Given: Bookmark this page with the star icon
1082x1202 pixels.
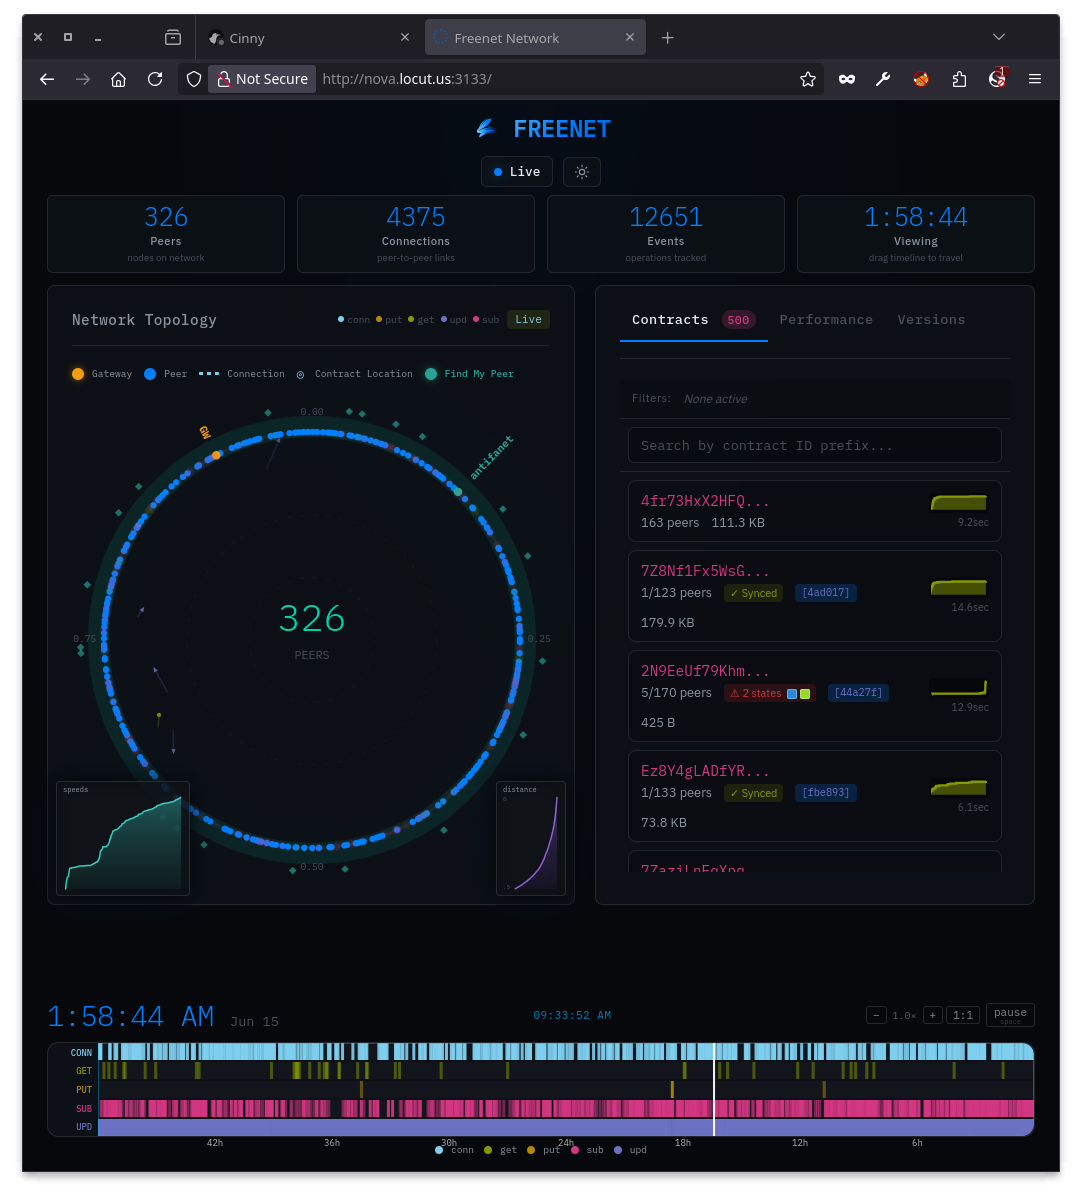Looking at the screenshot, I should tap(808, 79).
